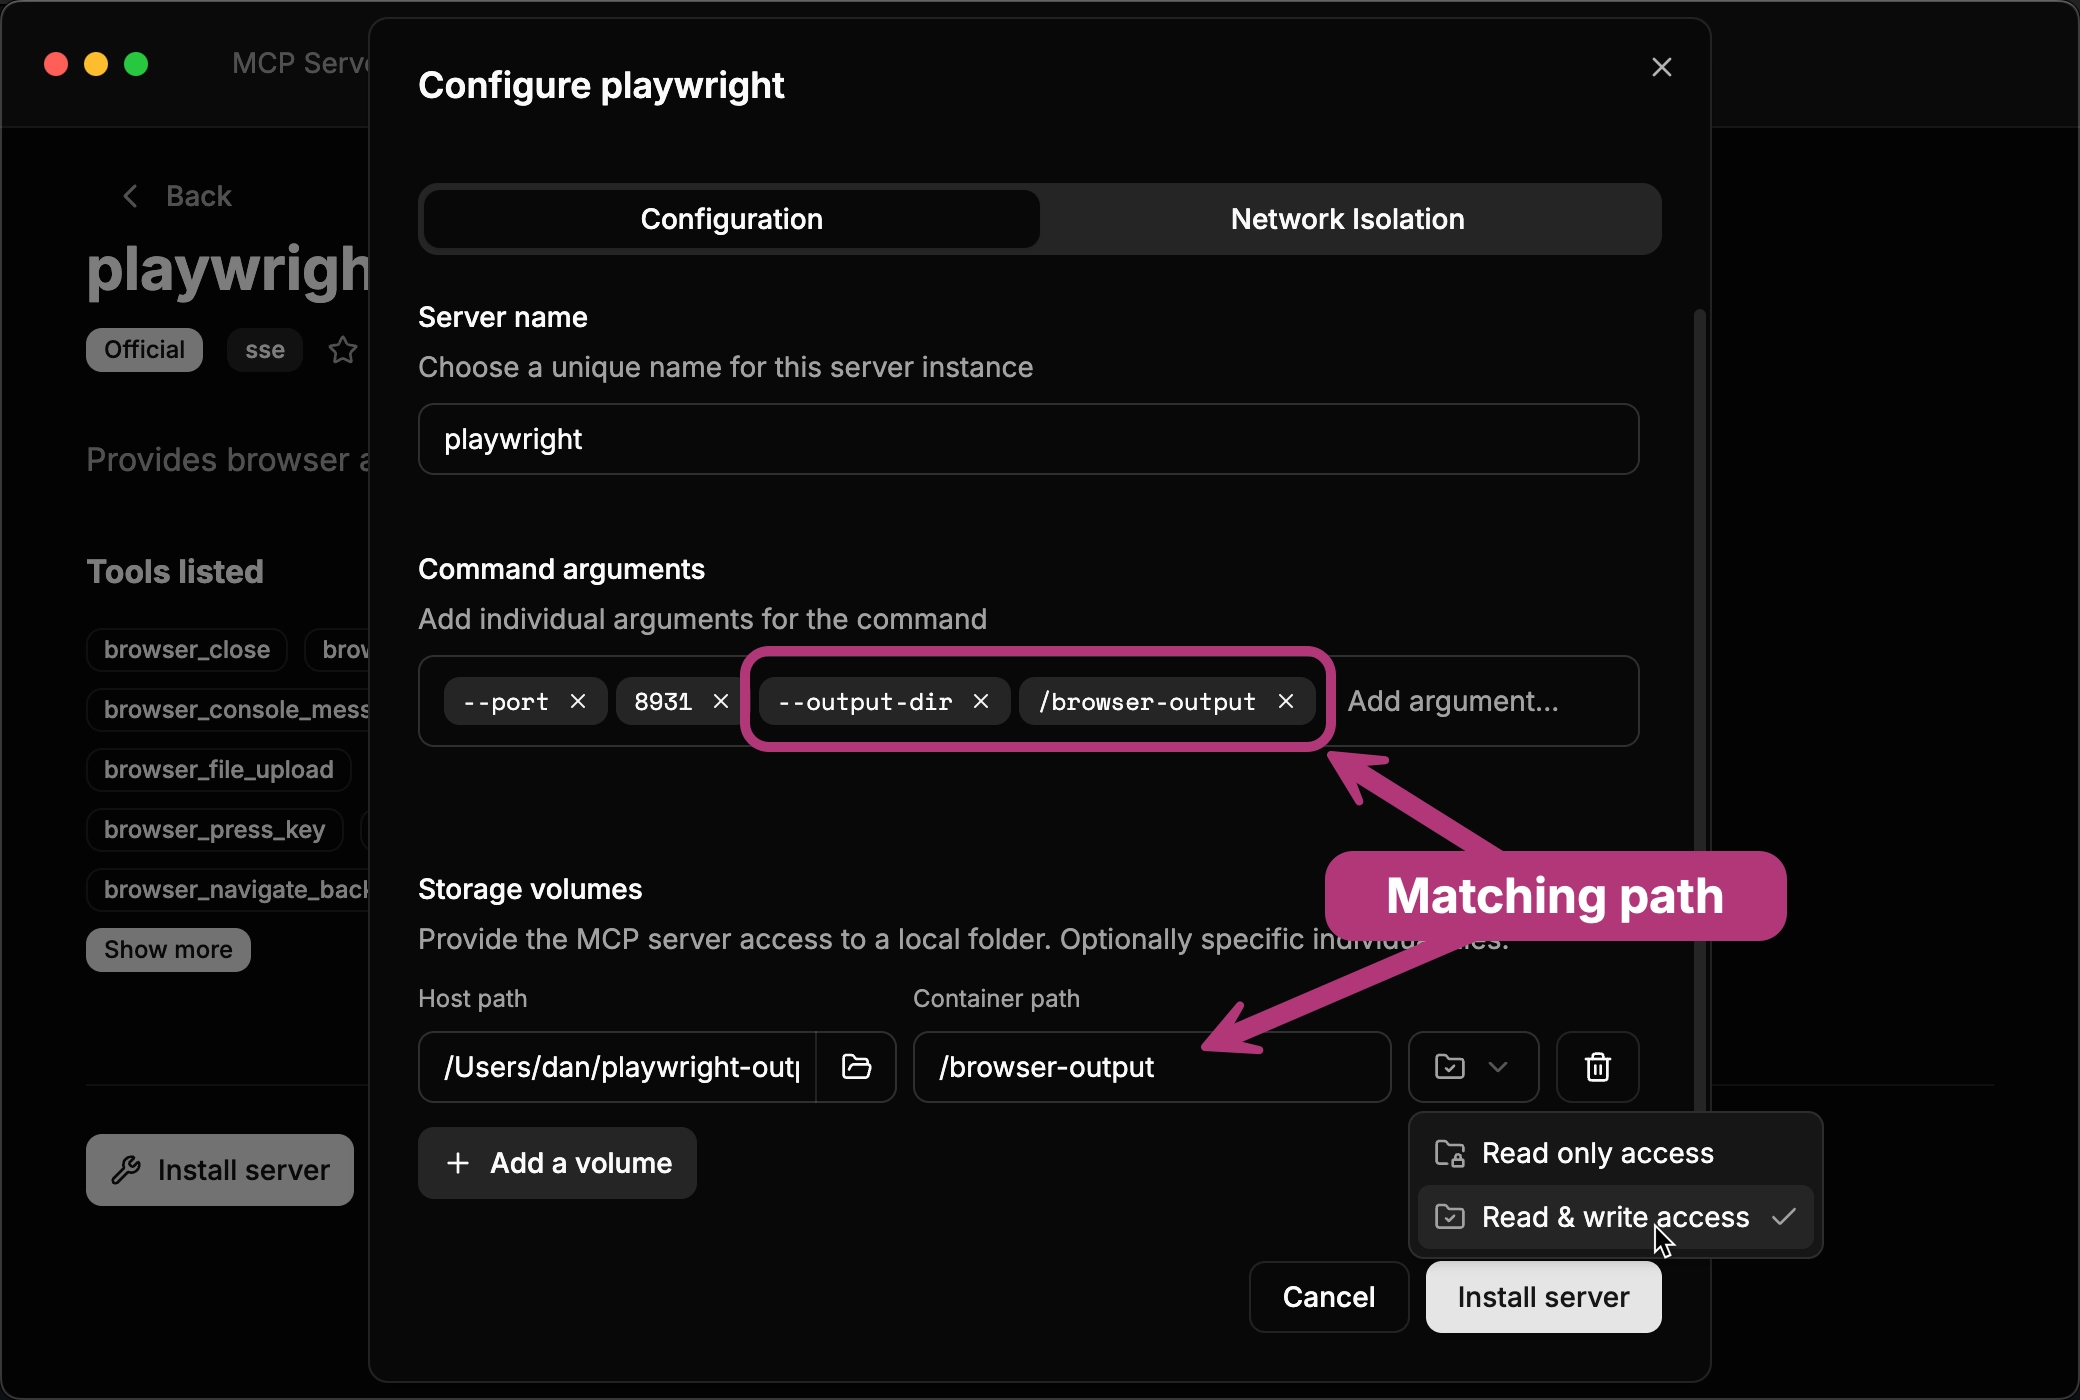Image resolution: width=2080 pixels, height=1400 pixels.
Task: Delete the storage volume with trash icon
Action: point(1596,1066)
